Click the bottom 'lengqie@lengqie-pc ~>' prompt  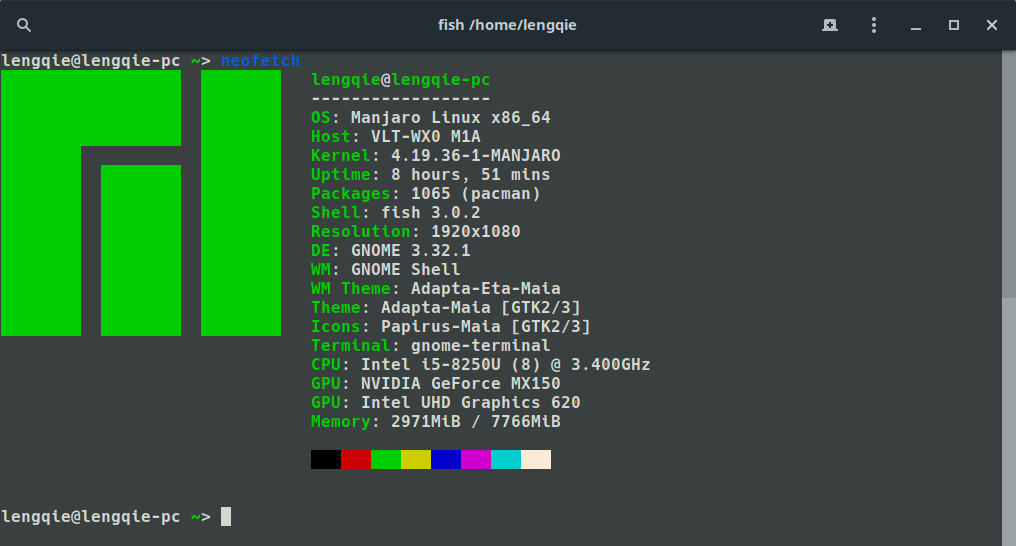[x=106, y=517]
